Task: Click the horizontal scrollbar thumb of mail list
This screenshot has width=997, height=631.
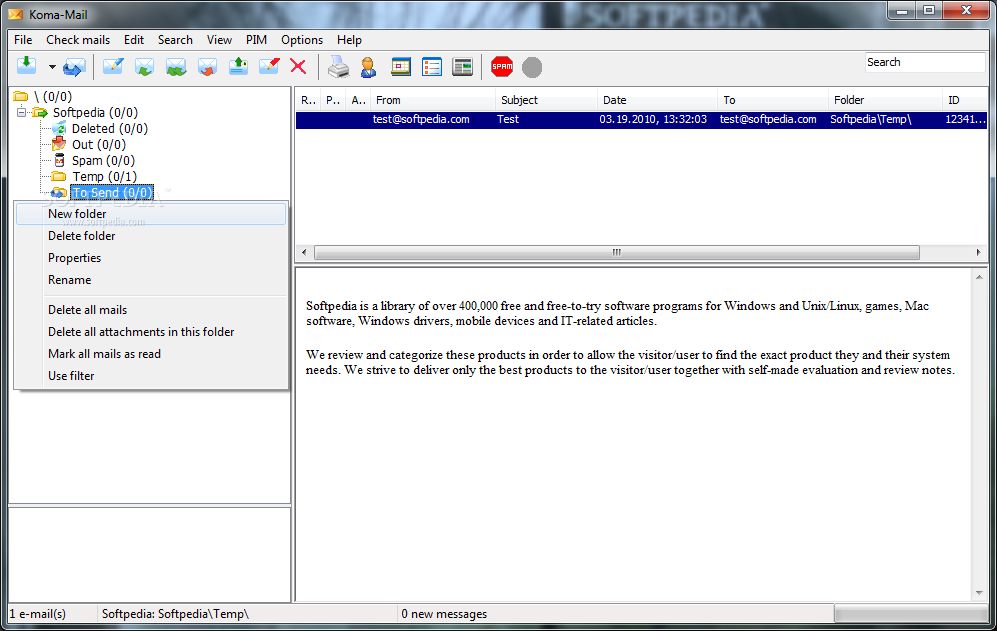Action: coord(616,253)
